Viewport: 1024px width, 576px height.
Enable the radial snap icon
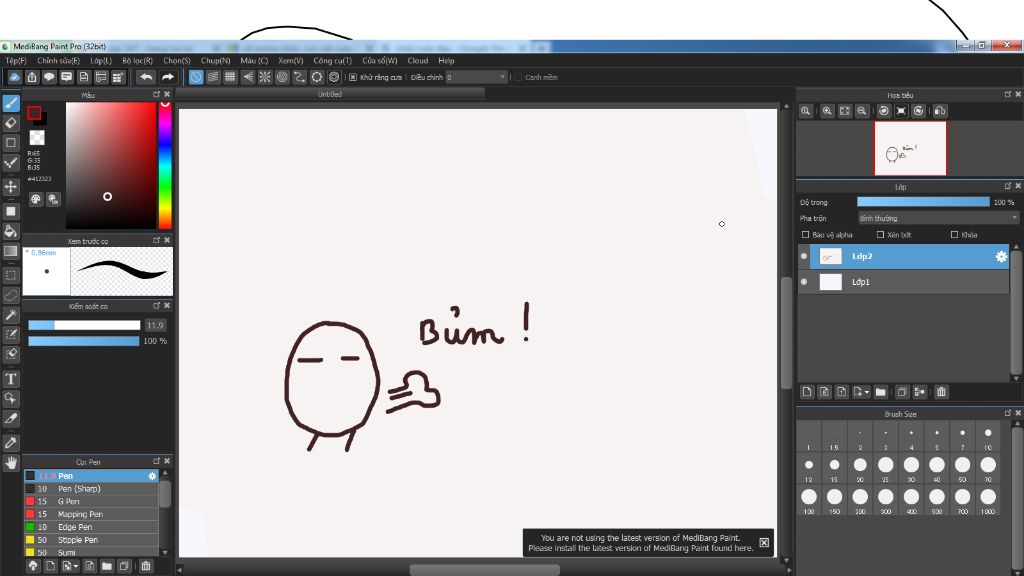point(264,77)
